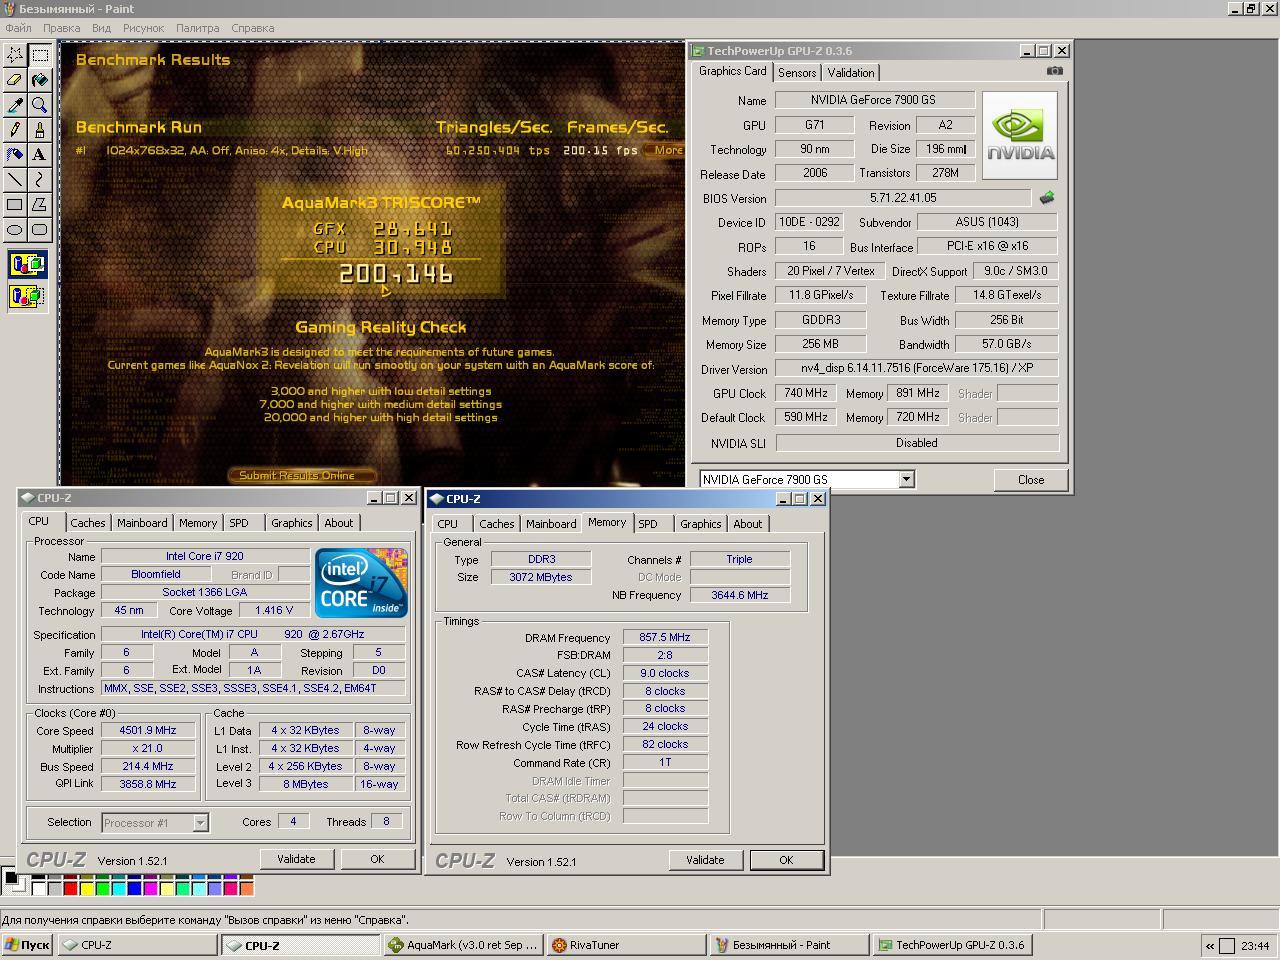This screenshot has height=960, width=1280.
Task: Open the Windows Пуск start button
Action: point(27,945)
